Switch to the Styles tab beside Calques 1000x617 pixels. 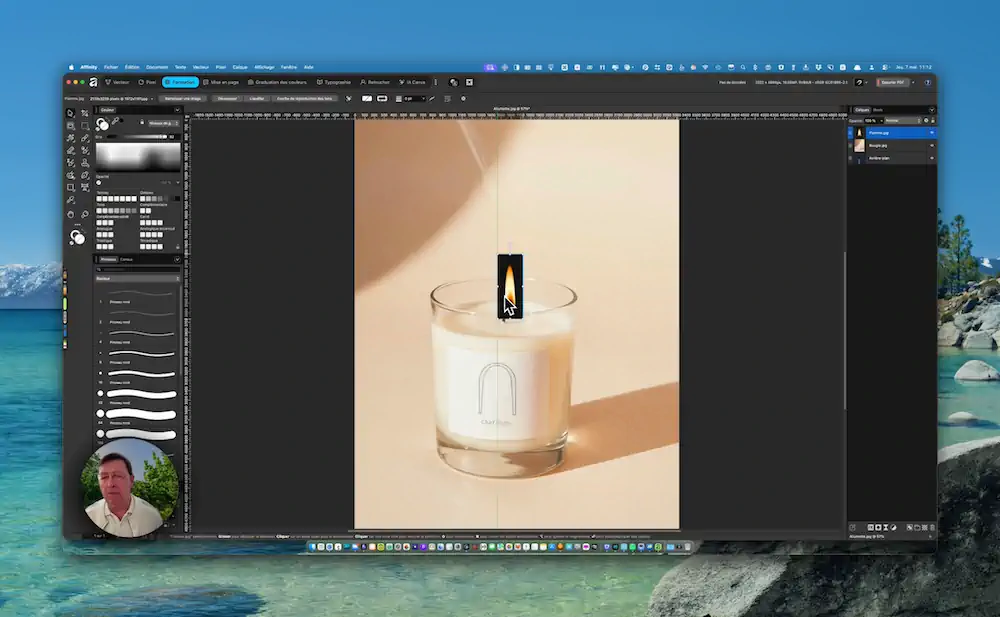[878, 110]
